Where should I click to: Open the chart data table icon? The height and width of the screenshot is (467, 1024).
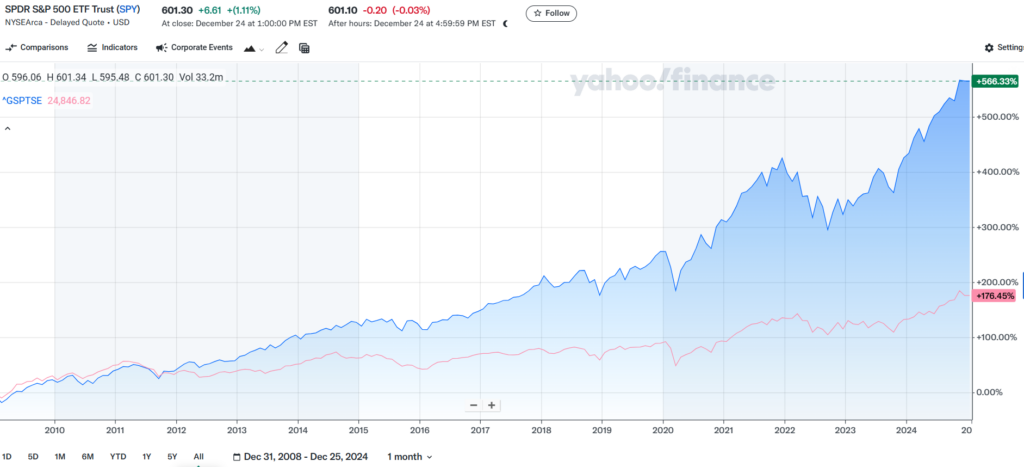304,47
